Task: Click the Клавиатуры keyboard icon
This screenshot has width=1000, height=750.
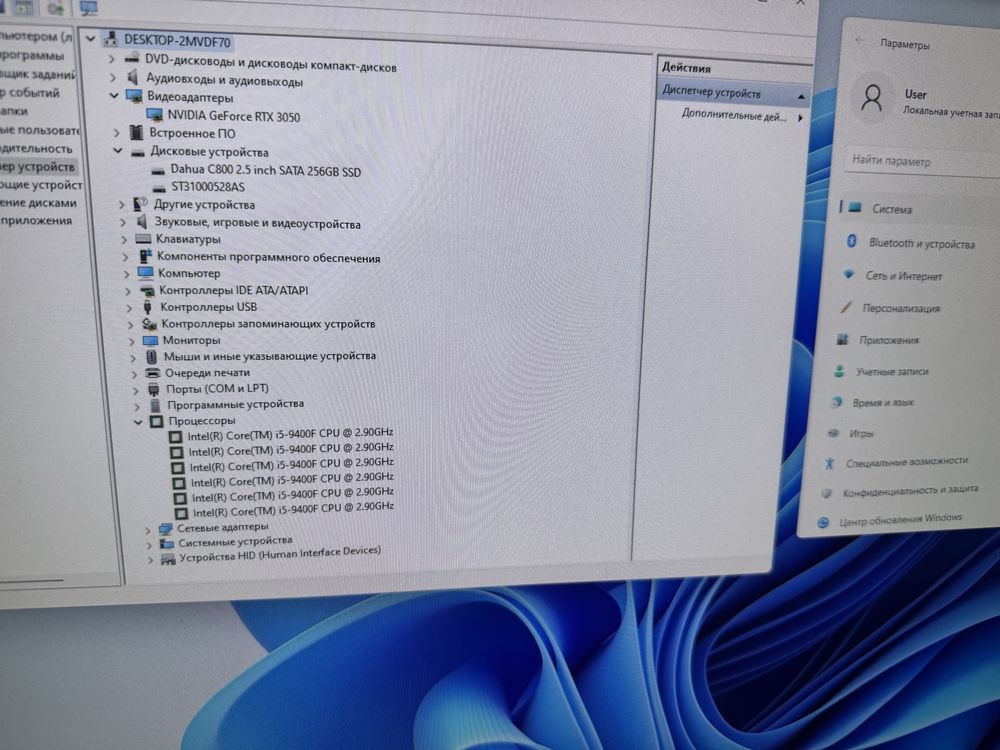Action: (x=143, y=239)
